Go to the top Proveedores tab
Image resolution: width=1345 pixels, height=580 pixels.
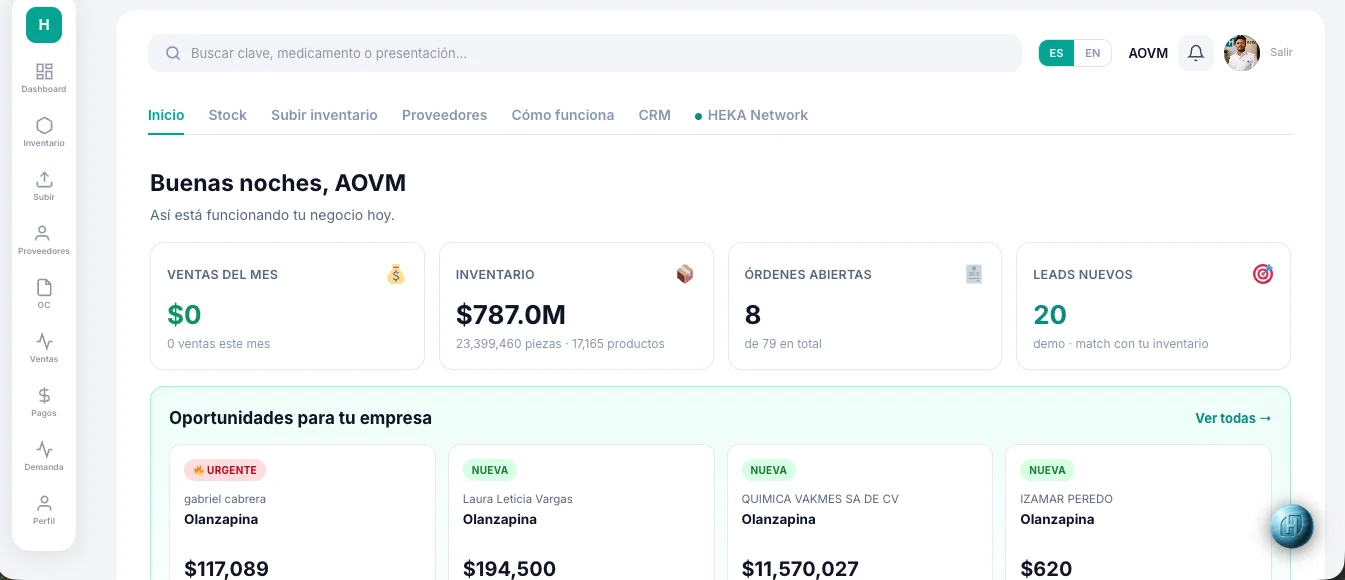pos(445,115)
